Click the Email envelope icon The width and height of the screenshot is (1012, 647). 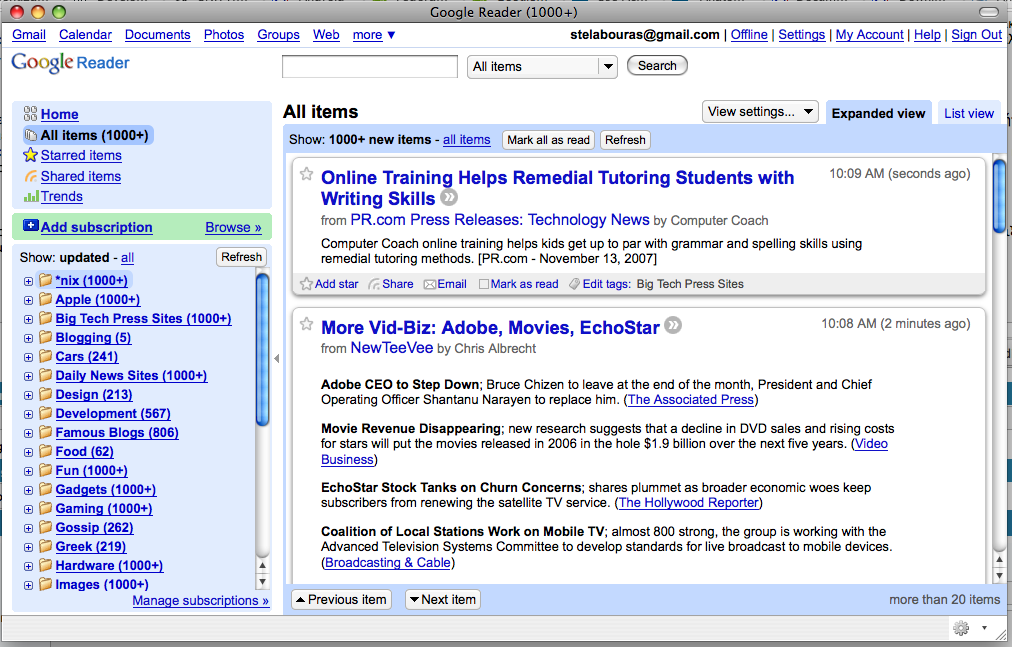pos(430,284)
